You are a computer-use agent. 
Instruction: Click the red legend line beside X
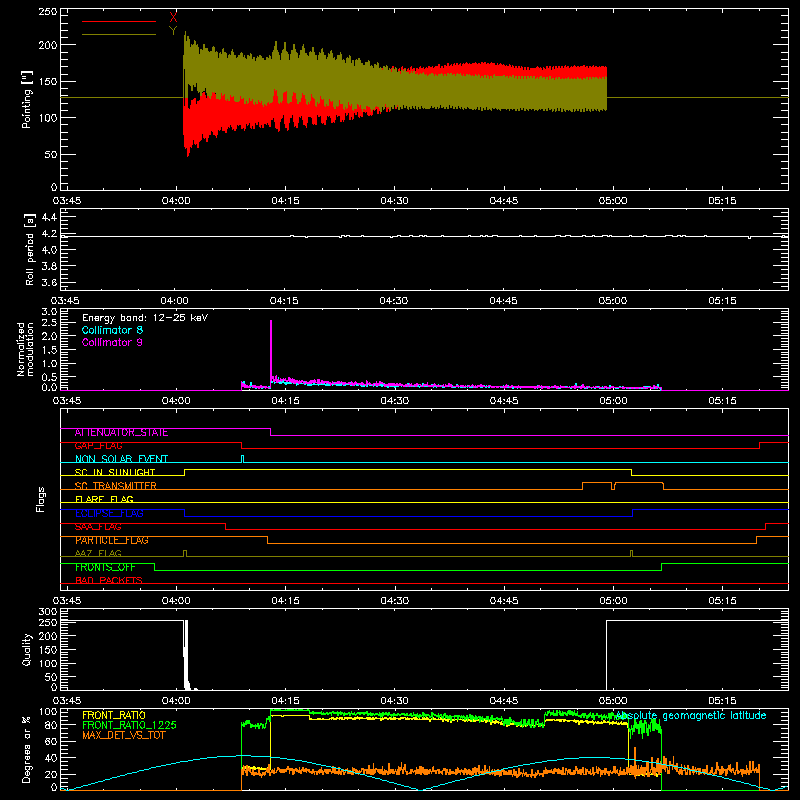[119, 21]
